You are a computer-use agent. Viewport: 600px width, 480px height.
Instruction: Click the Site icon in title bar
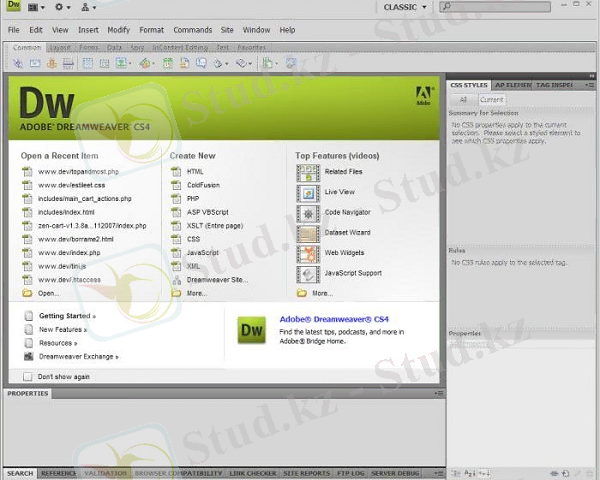pyautogui.click(x=85, y=7)
